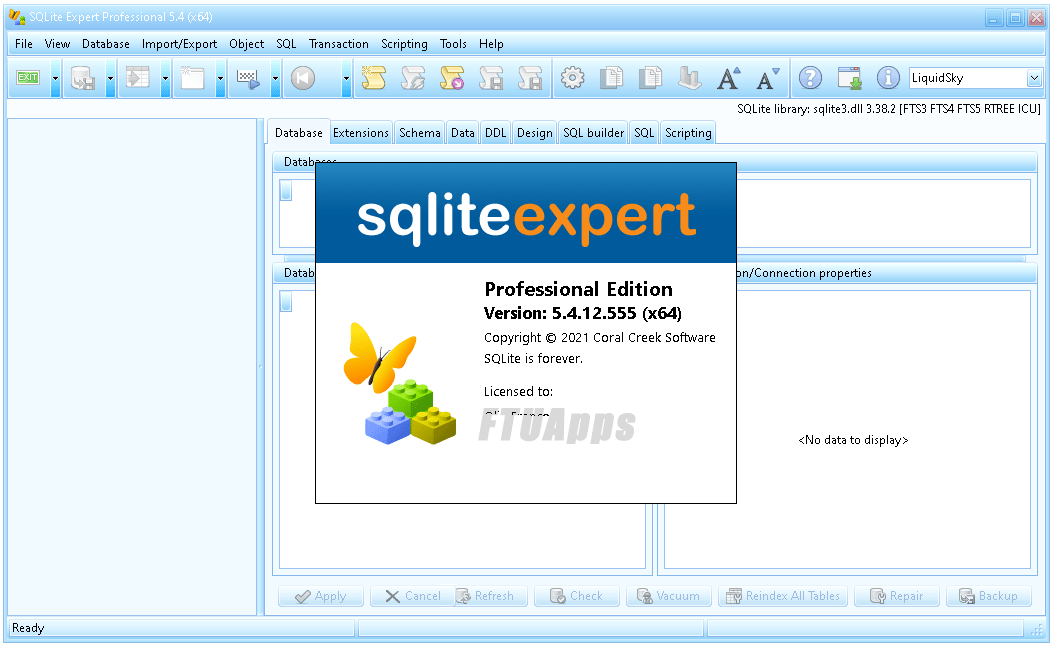Open About with the blue info icon

pos(888,78)
